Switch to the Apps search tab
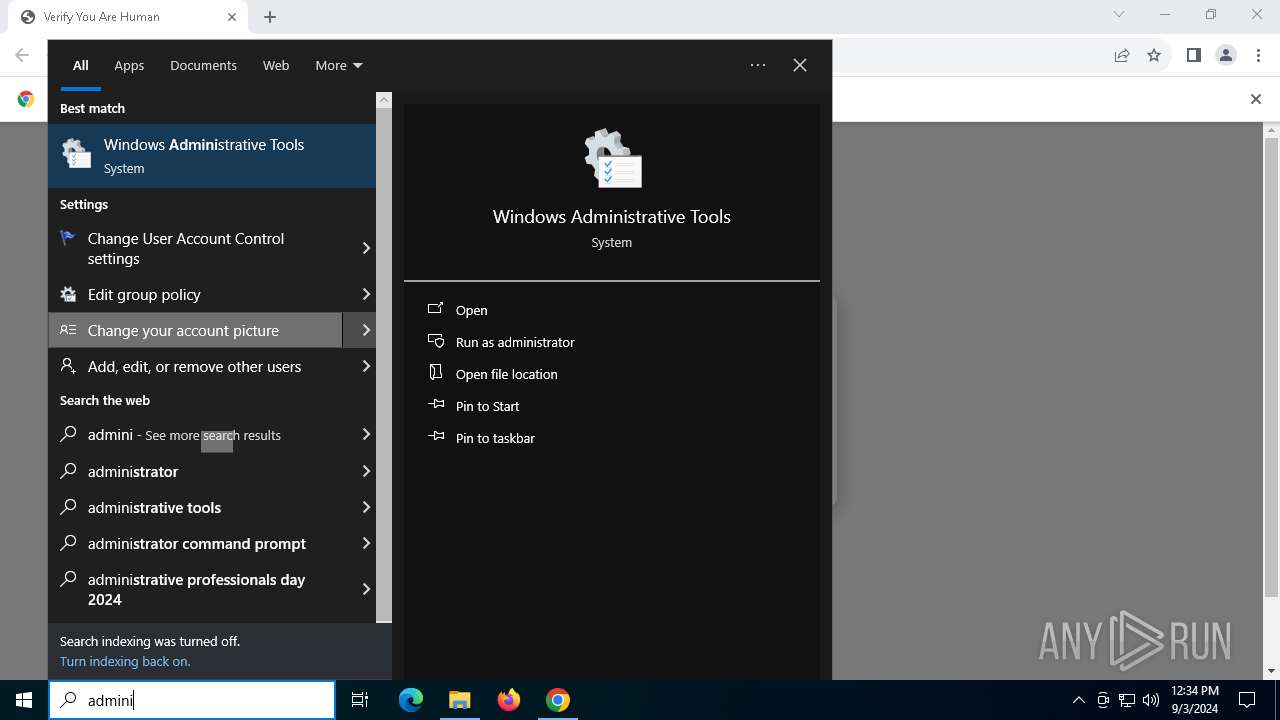Screen dimensions: 1280x720 (x=129, y=65)
